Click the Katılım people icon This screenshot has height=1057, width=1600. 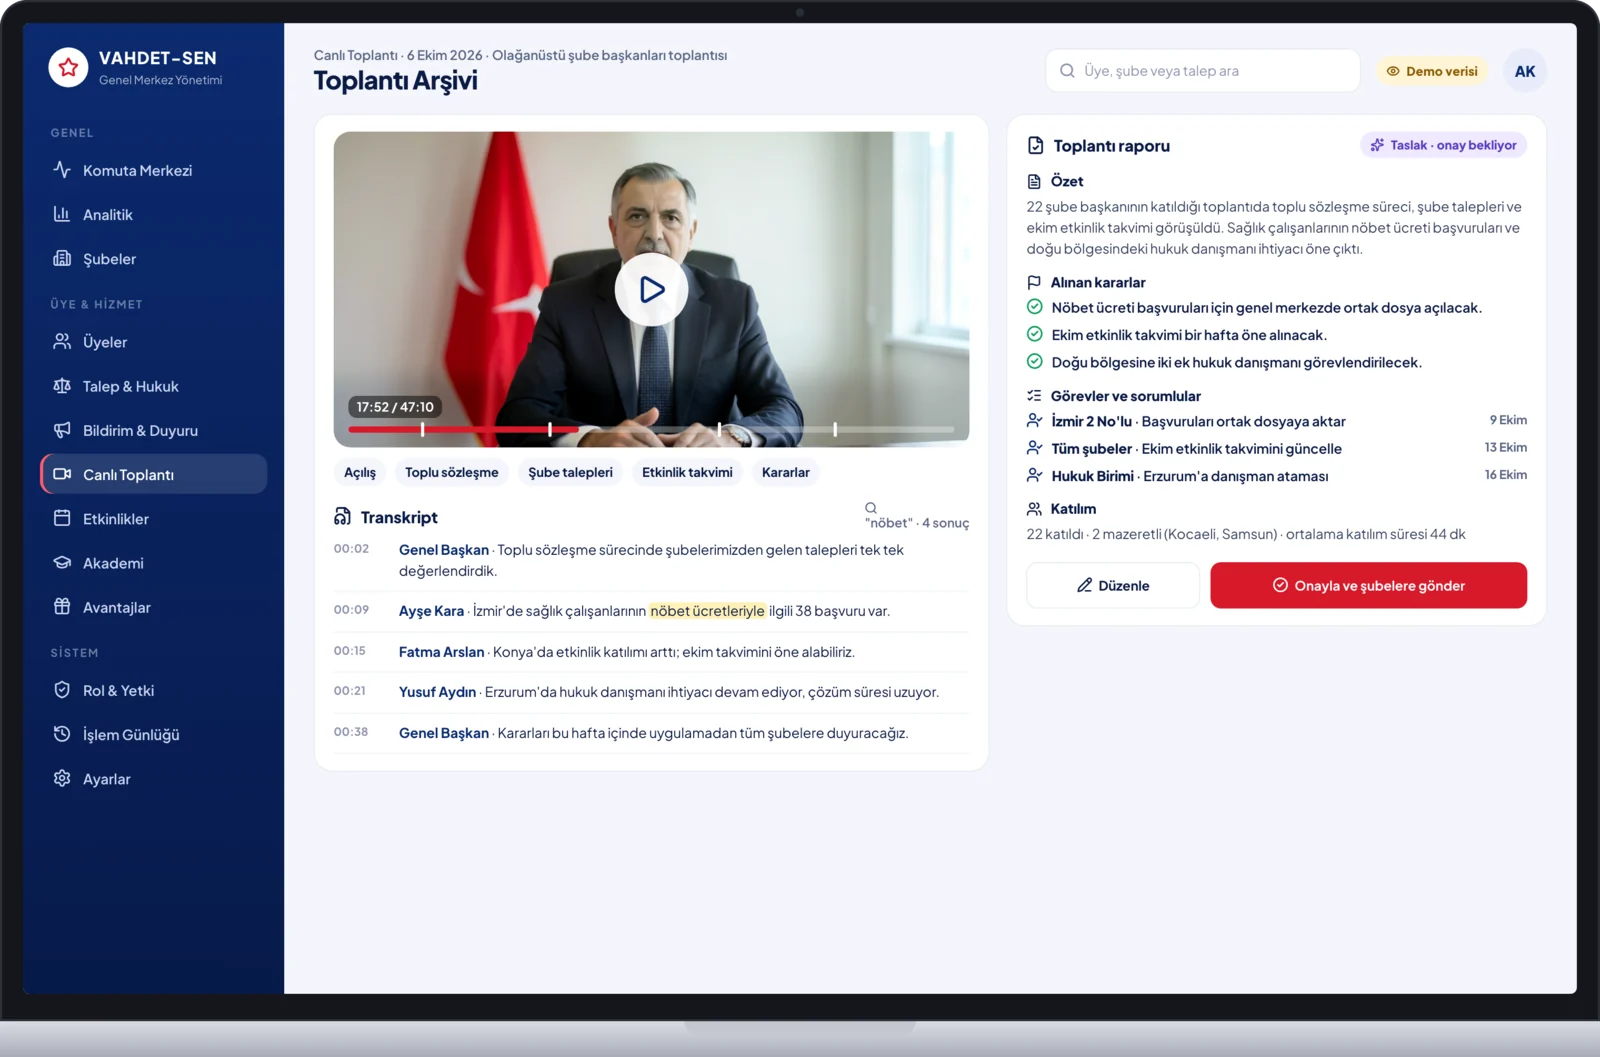[1035, 509]
